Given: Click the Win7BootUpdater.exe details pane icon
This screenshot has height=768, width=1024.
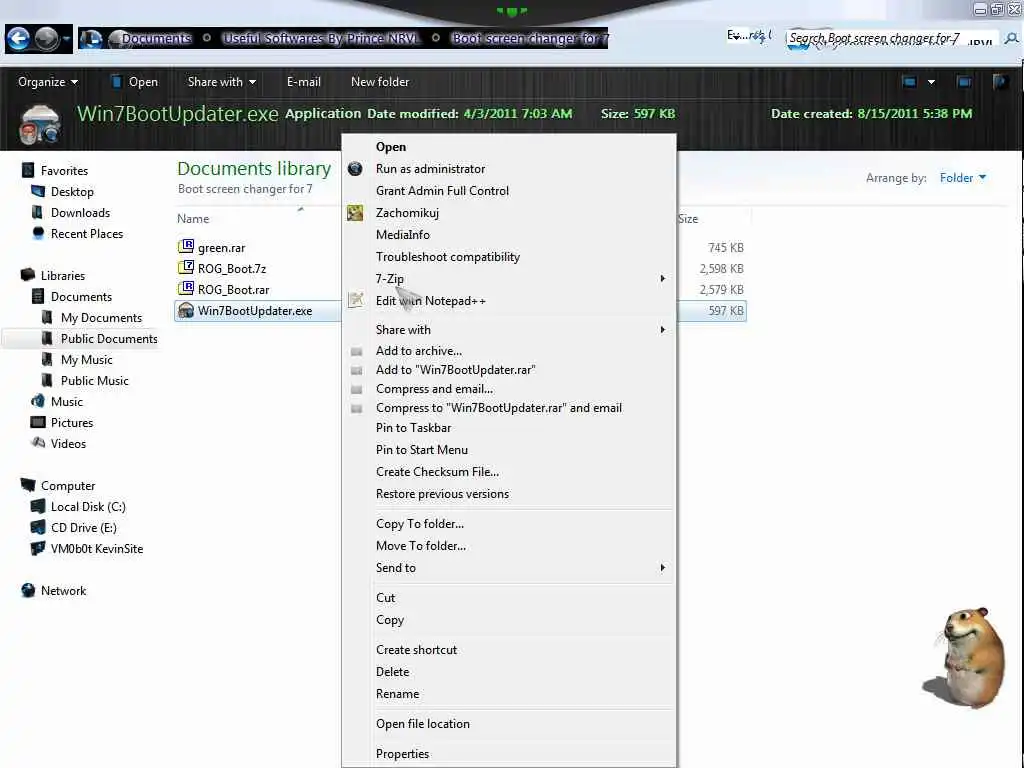Looking at the screenshot, I should tap(40, 124).
